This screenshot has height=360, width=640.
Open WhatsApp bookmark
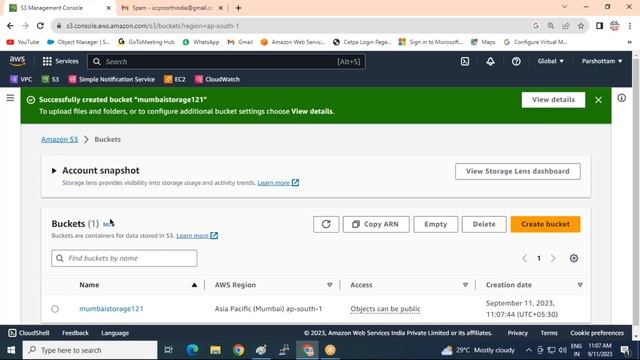[x=201, y=42]
